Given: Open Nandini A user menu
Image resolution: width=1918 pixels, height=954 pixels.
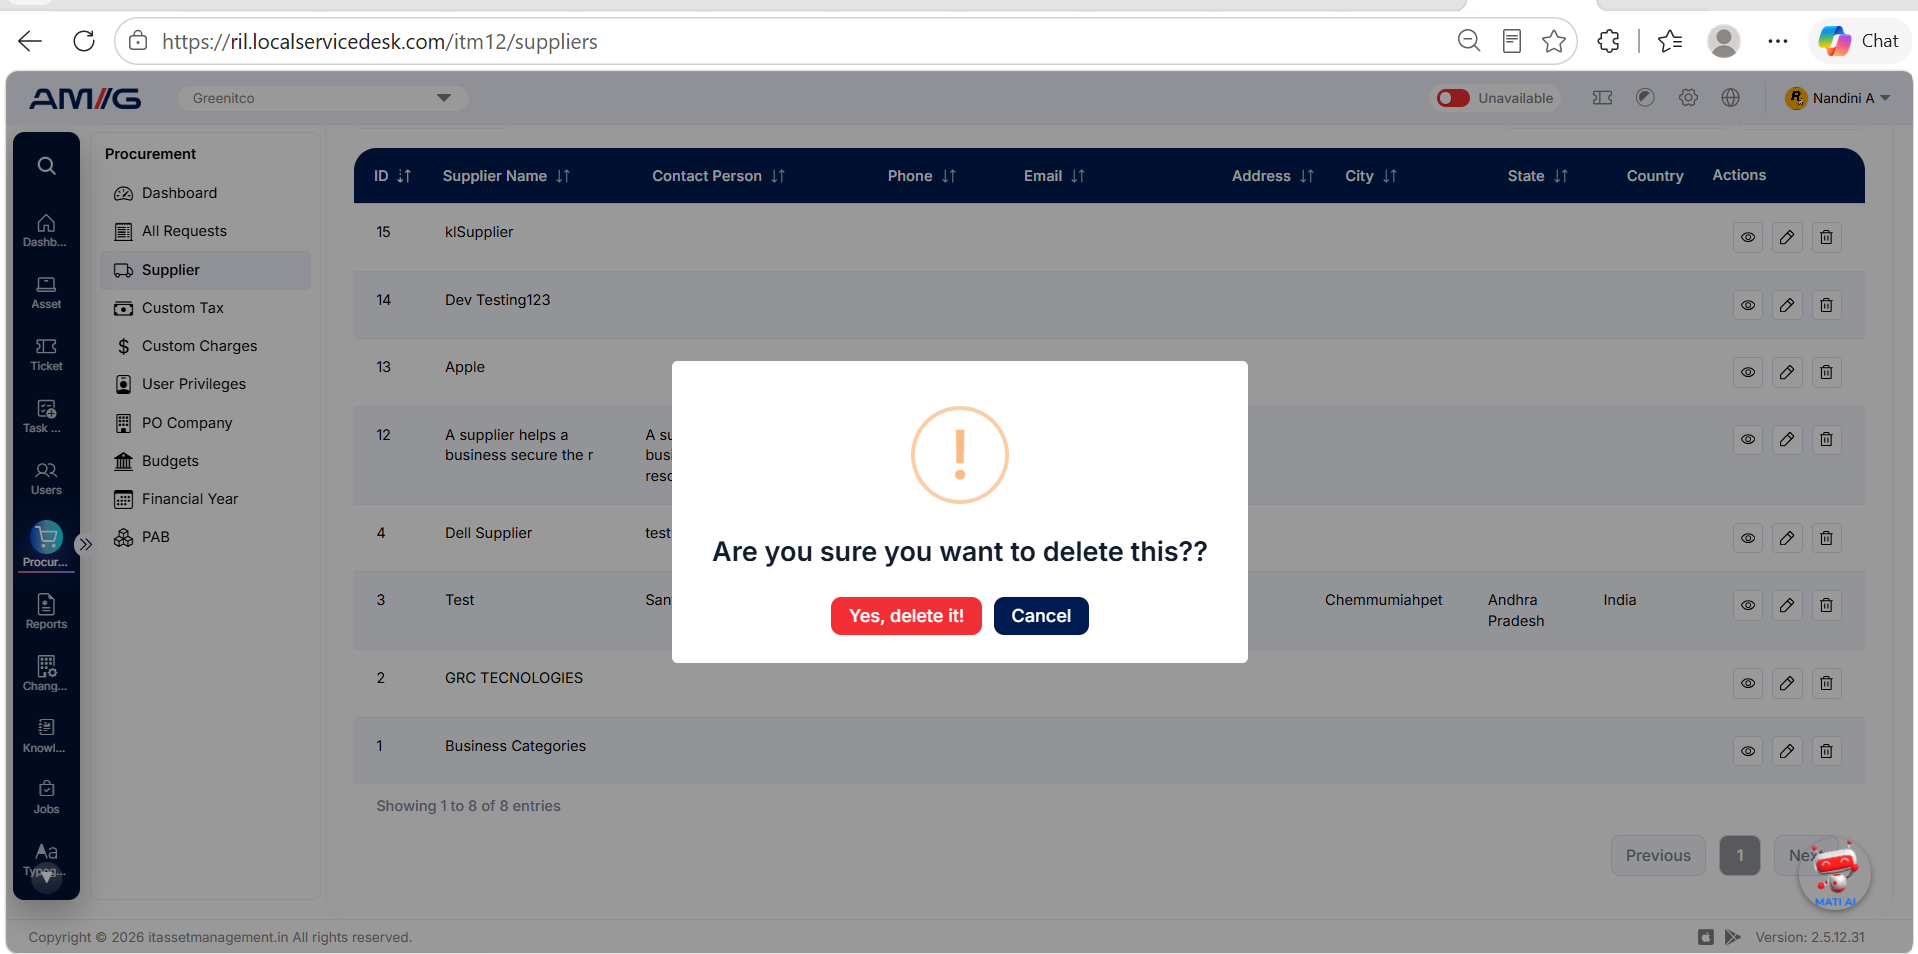Looking at the screenshot, I should [x=1838, y=98].
